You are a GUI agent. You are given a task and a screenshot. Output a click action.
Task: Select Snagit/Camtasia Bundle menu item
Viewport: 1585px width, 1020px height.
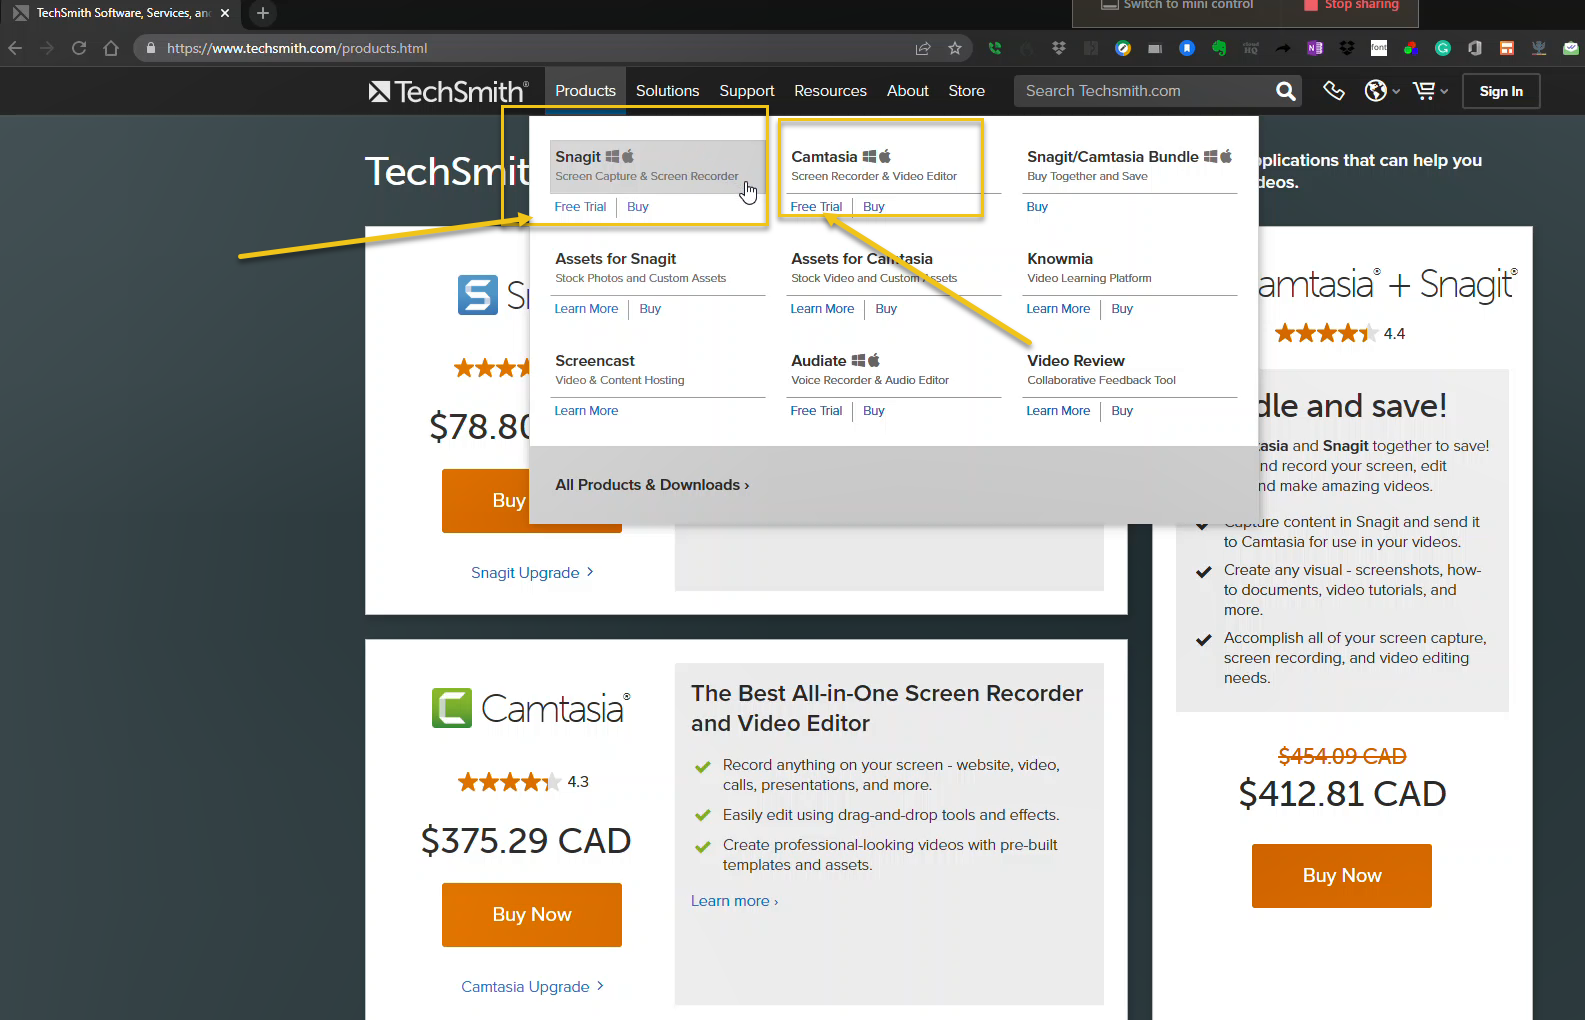coord(1129,166)
